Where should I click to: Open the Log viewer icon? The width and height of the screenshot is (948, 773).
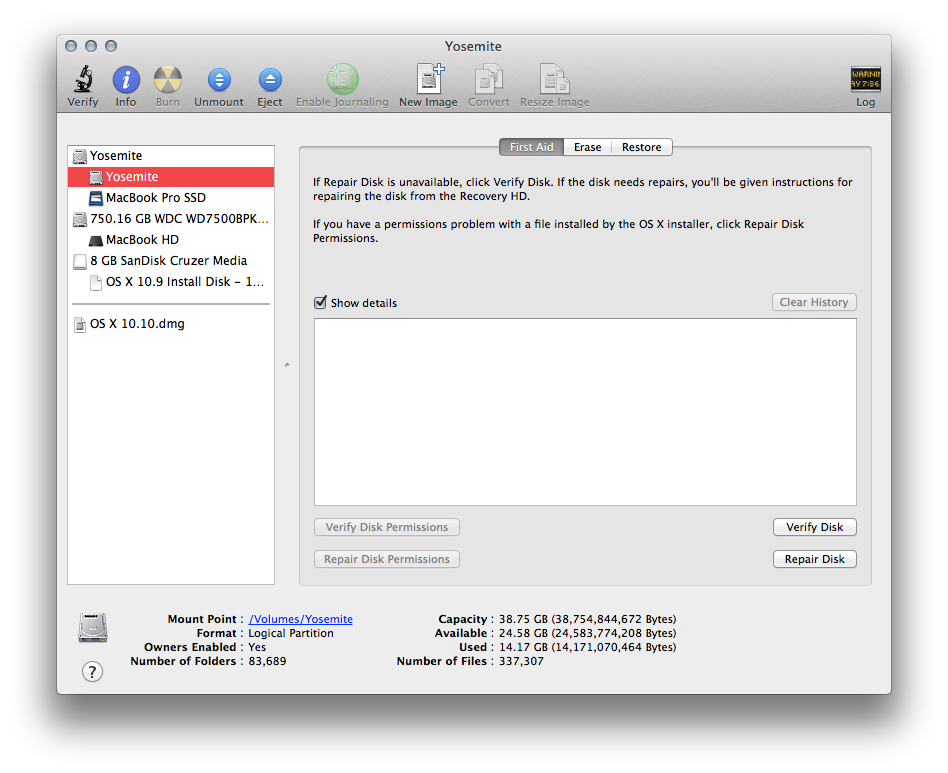(x=865, y=79)
